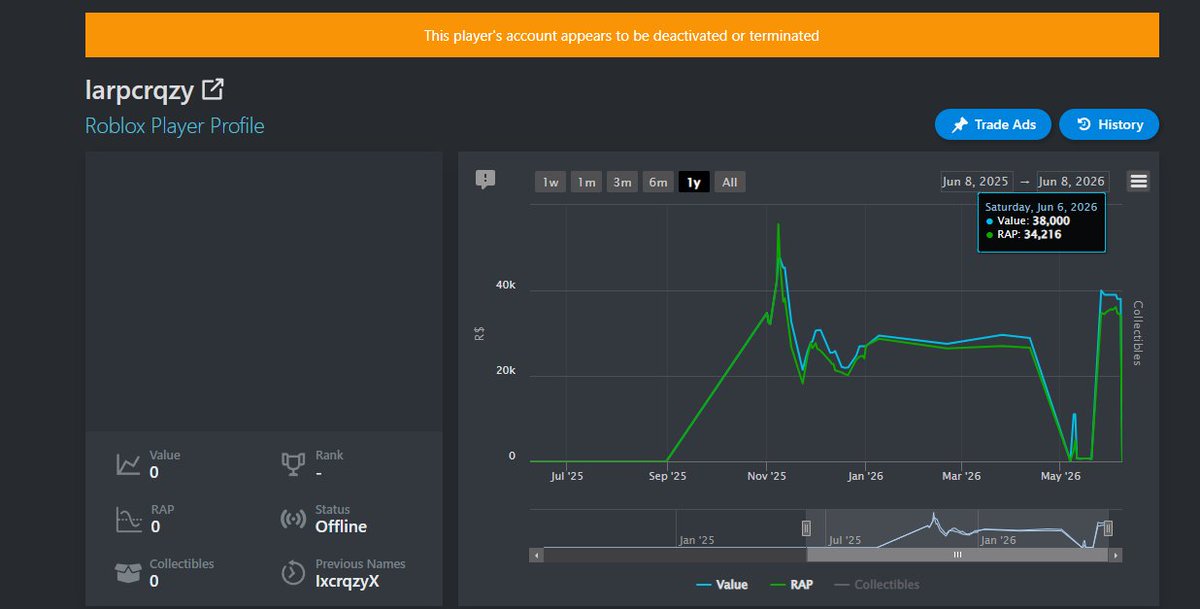Select the 1m chart range

(586, 182)
